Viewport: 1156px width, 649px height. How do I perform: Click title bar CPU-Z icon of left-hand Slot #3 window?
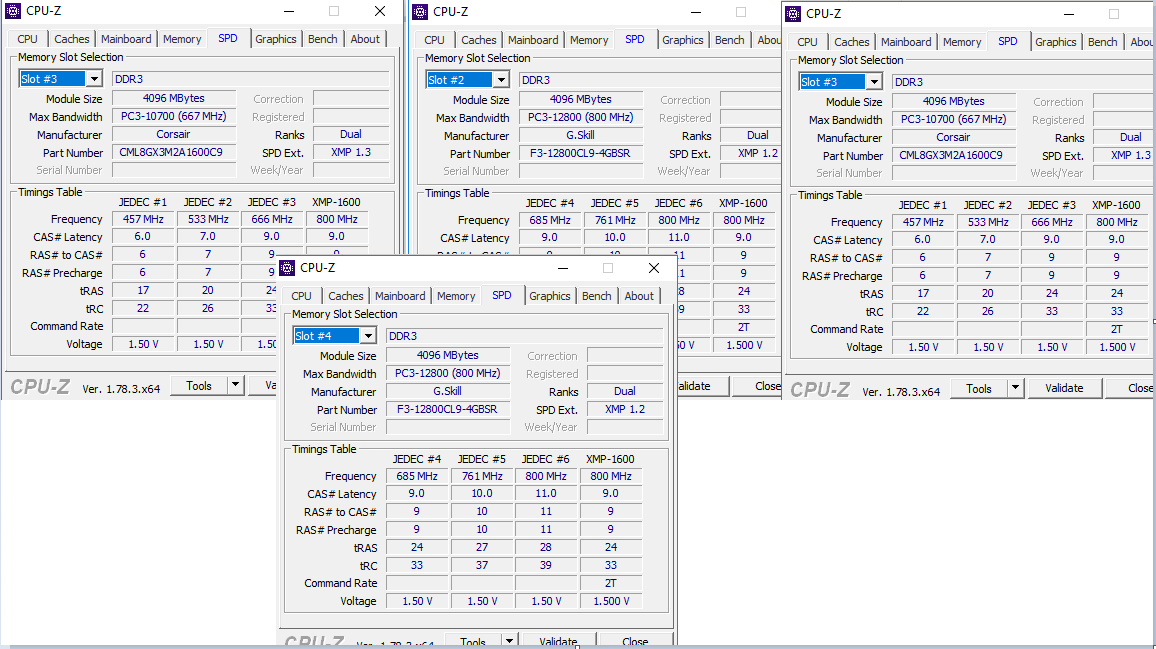click(x=13, y=11)
